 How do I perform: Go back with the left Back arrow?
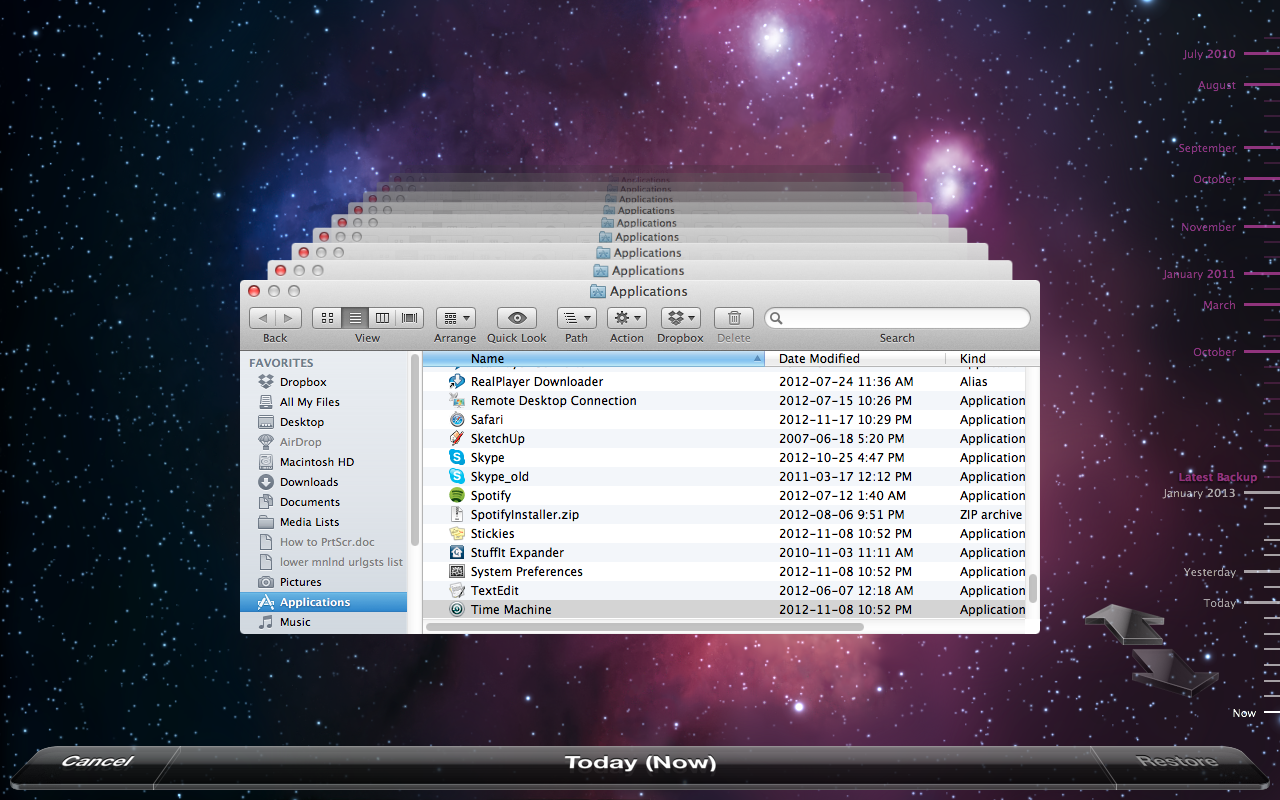[262, 318]
